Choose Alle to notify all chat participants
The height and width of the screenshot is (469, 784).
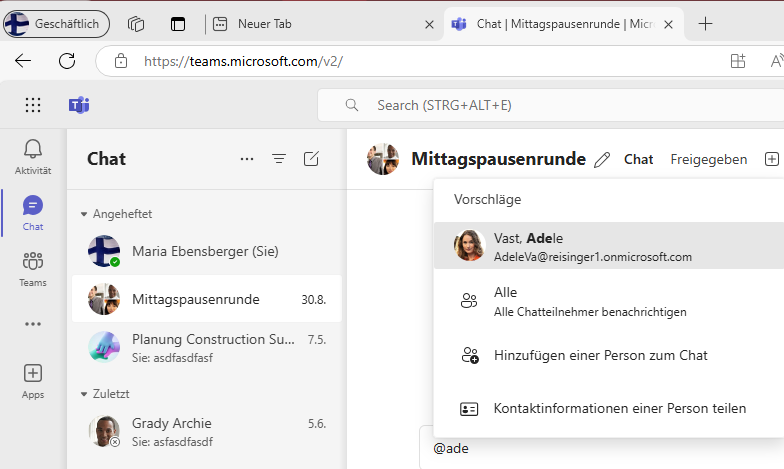609,301
